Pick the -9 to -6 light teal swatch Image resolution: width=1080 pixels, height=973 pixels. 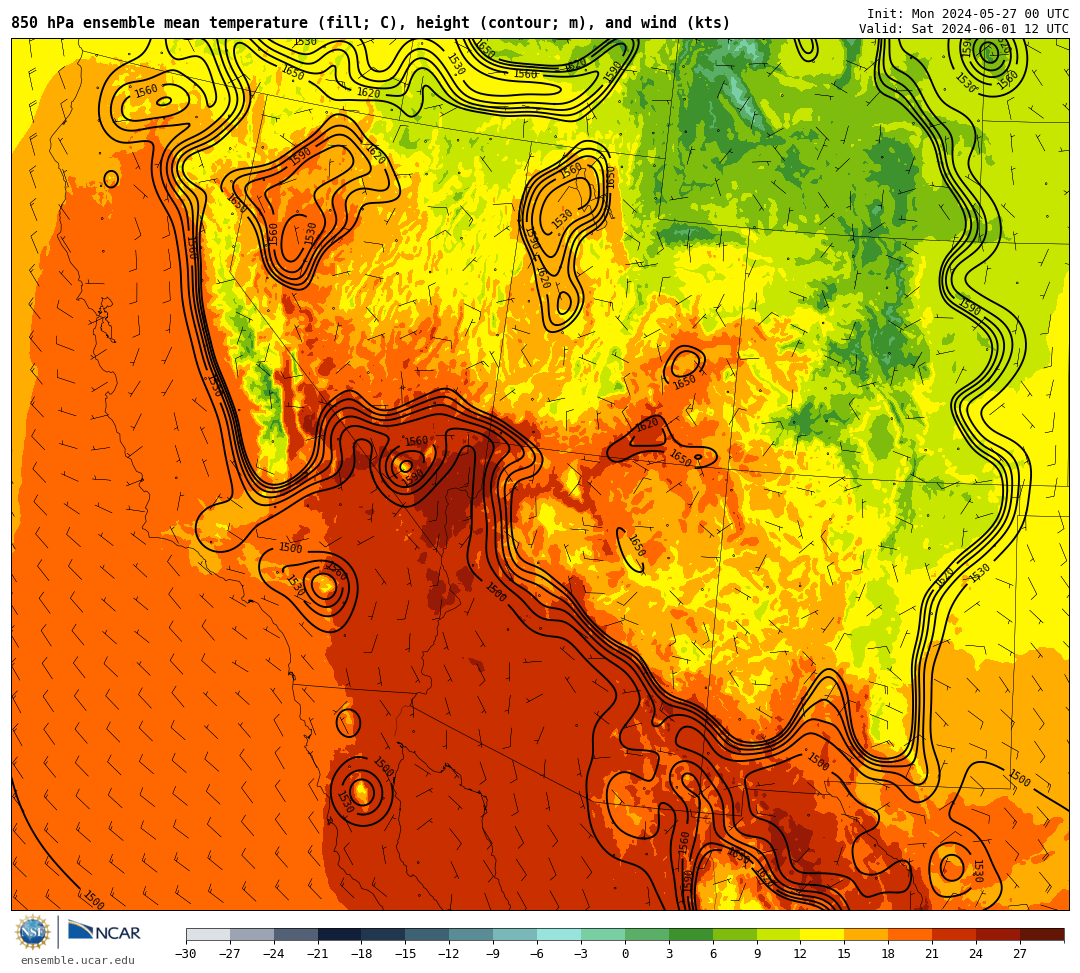515,934
